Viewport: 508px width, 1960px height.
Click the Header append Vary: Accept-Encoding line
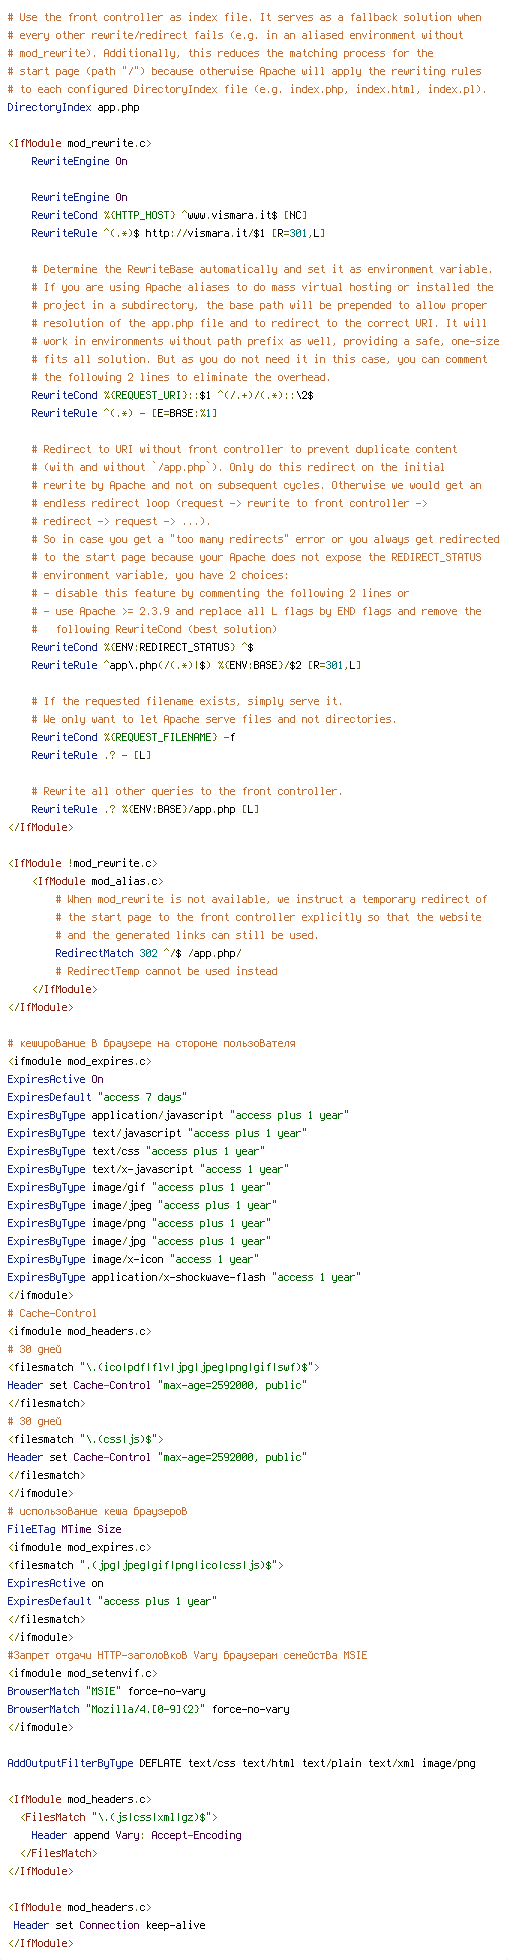136,1835
